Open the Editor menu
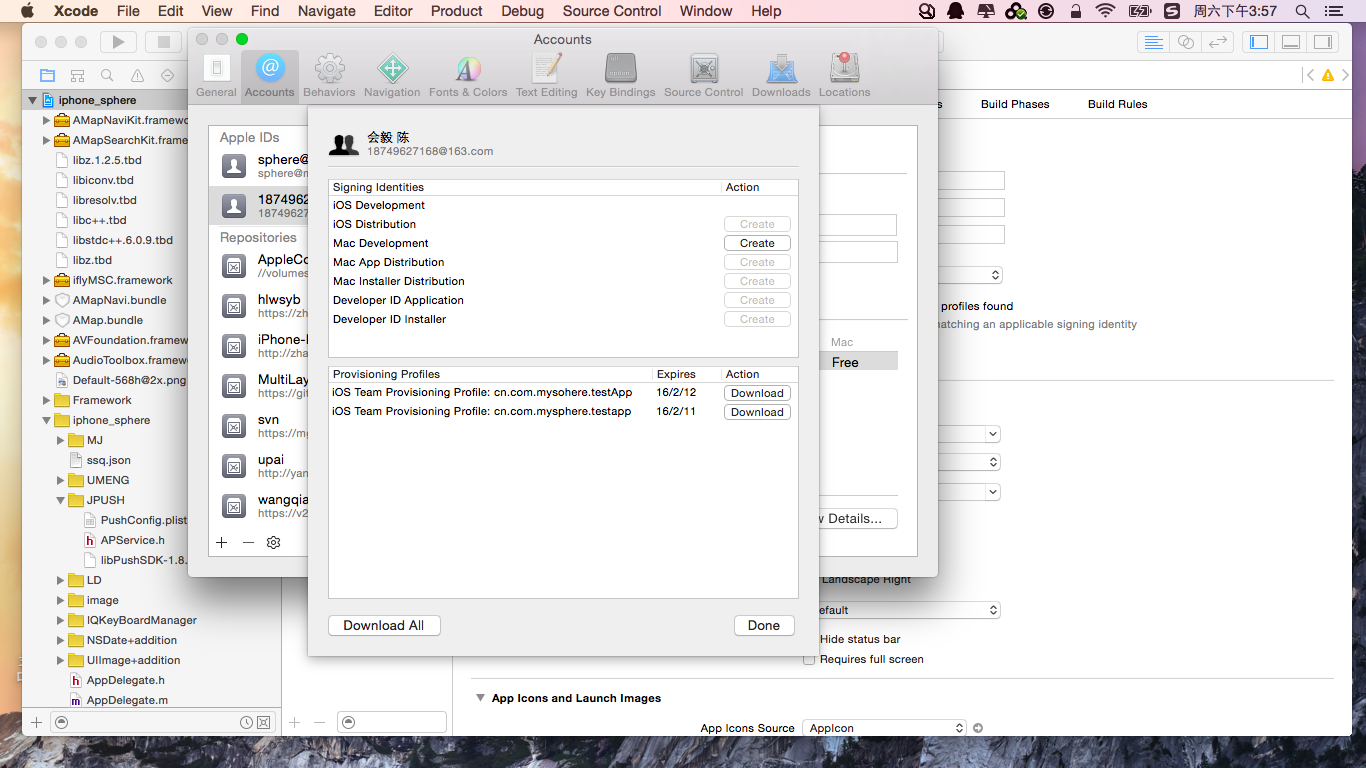Image resolution: width=1366 pixels, height=768 pixels. click(x=393, y=11)
